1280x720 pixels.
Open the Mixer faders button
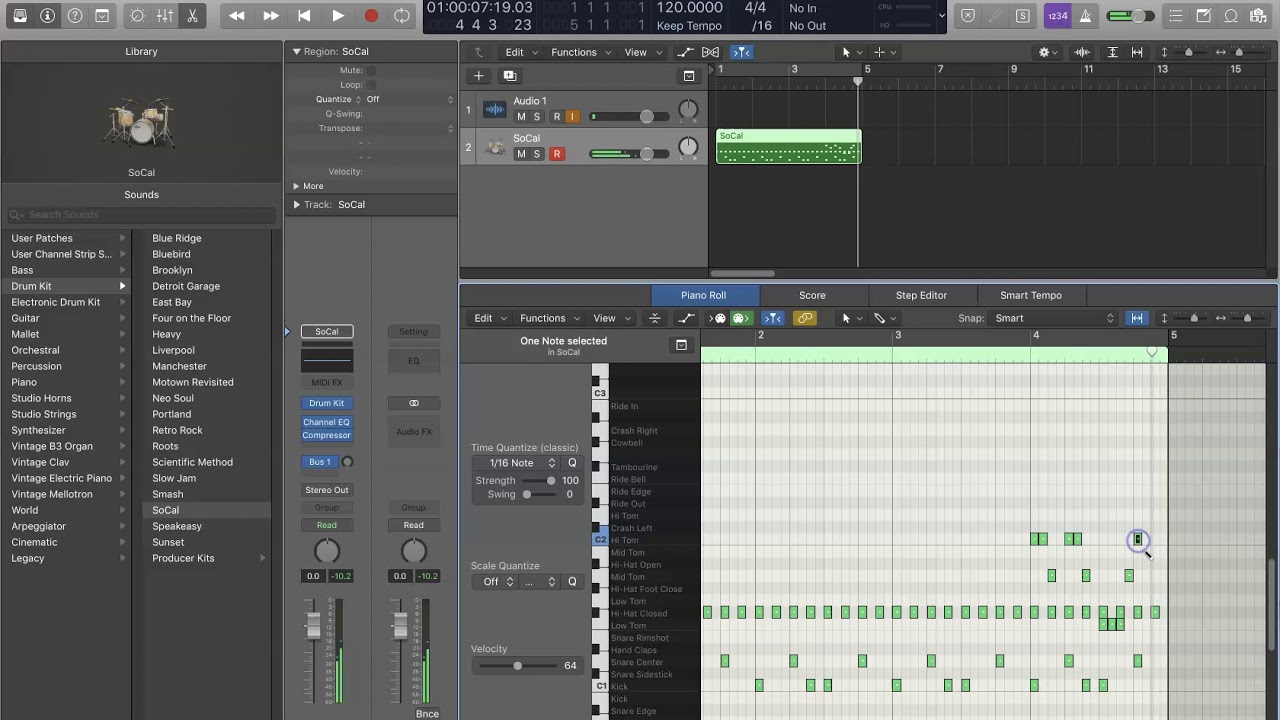(165, 16)
